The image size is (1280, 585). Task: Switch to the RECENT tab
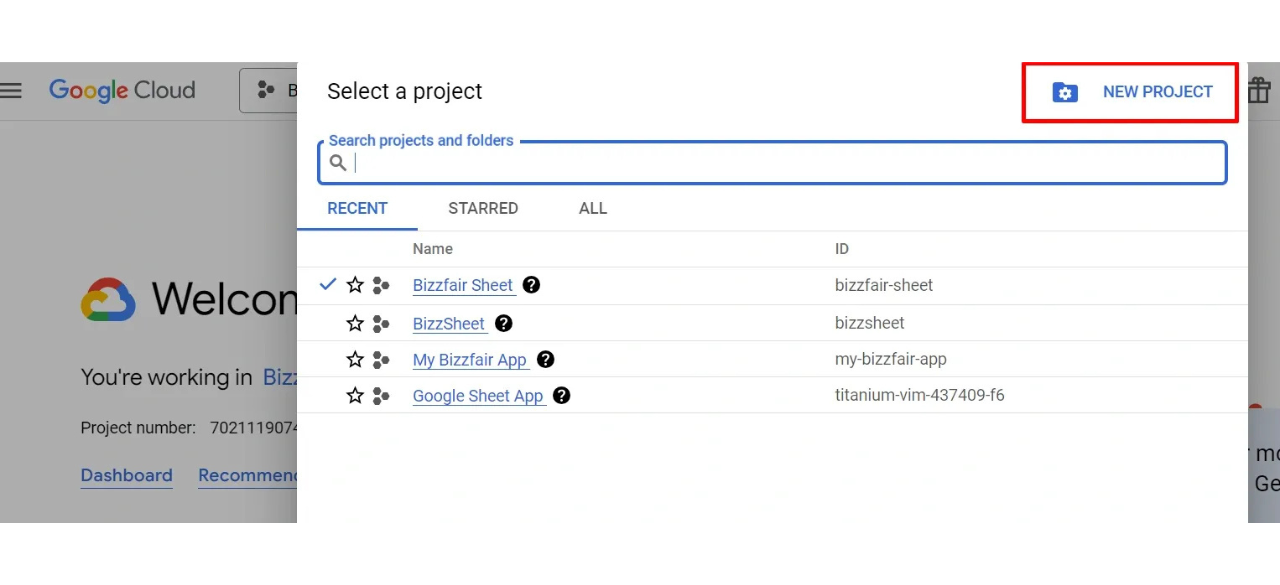357,208
